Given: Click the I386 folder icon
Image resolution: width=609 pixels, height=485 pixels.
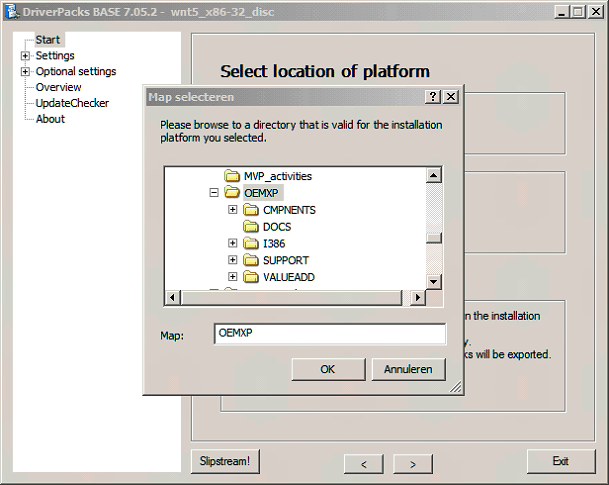Looking at the screenshot, I should pyautogui.click(x=251, y=244).
